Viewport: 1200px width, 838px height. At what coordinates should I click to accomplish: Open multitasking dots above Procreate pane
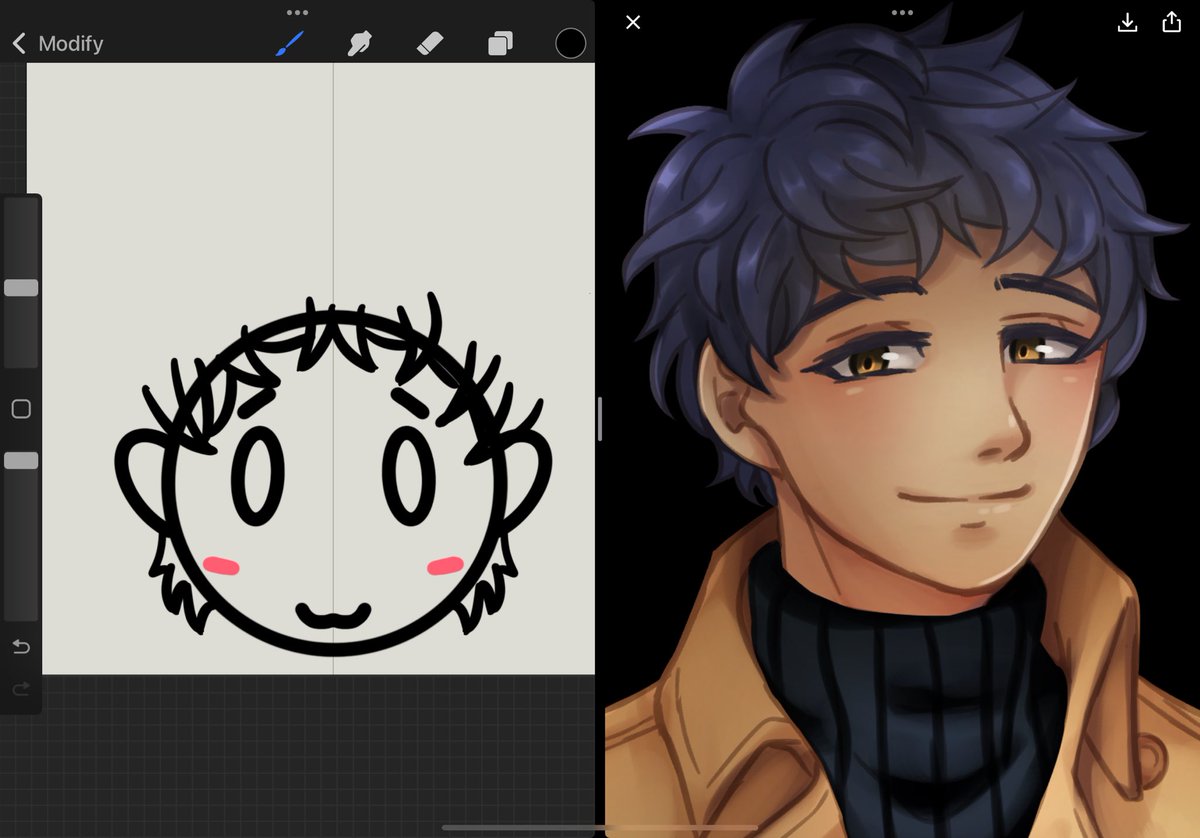297,13
